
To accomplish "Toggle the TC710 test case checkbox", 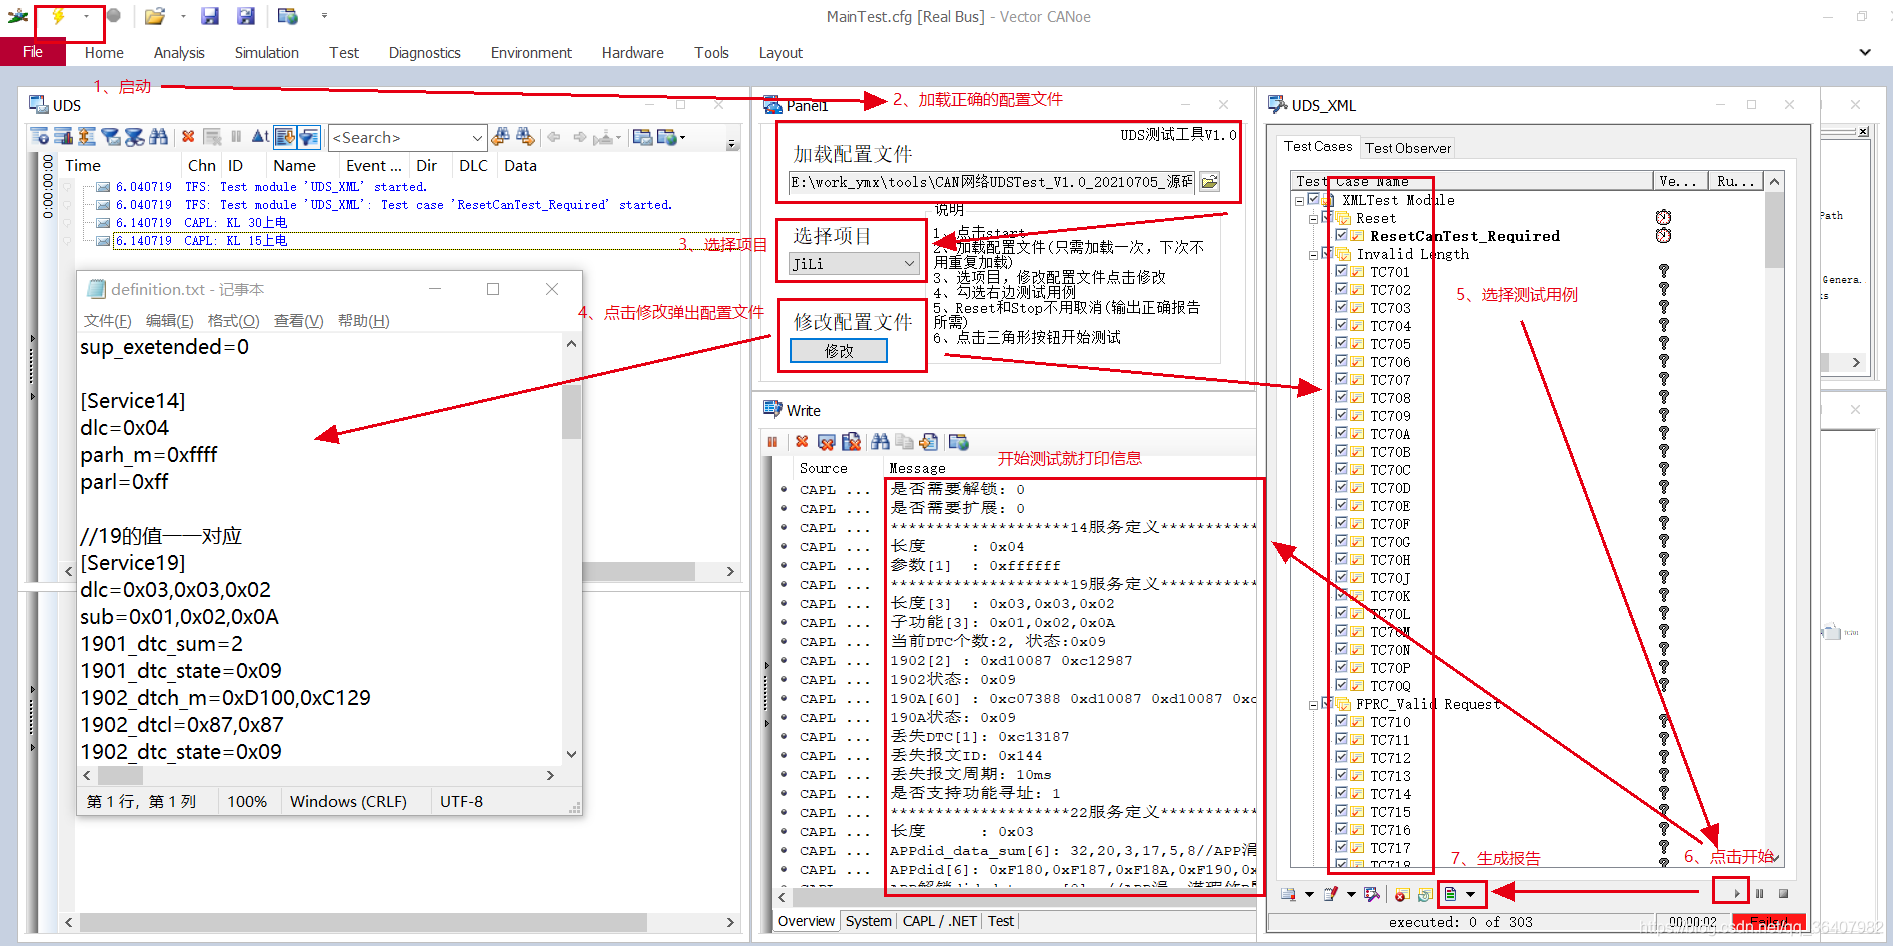I will tap(1342, 721).
